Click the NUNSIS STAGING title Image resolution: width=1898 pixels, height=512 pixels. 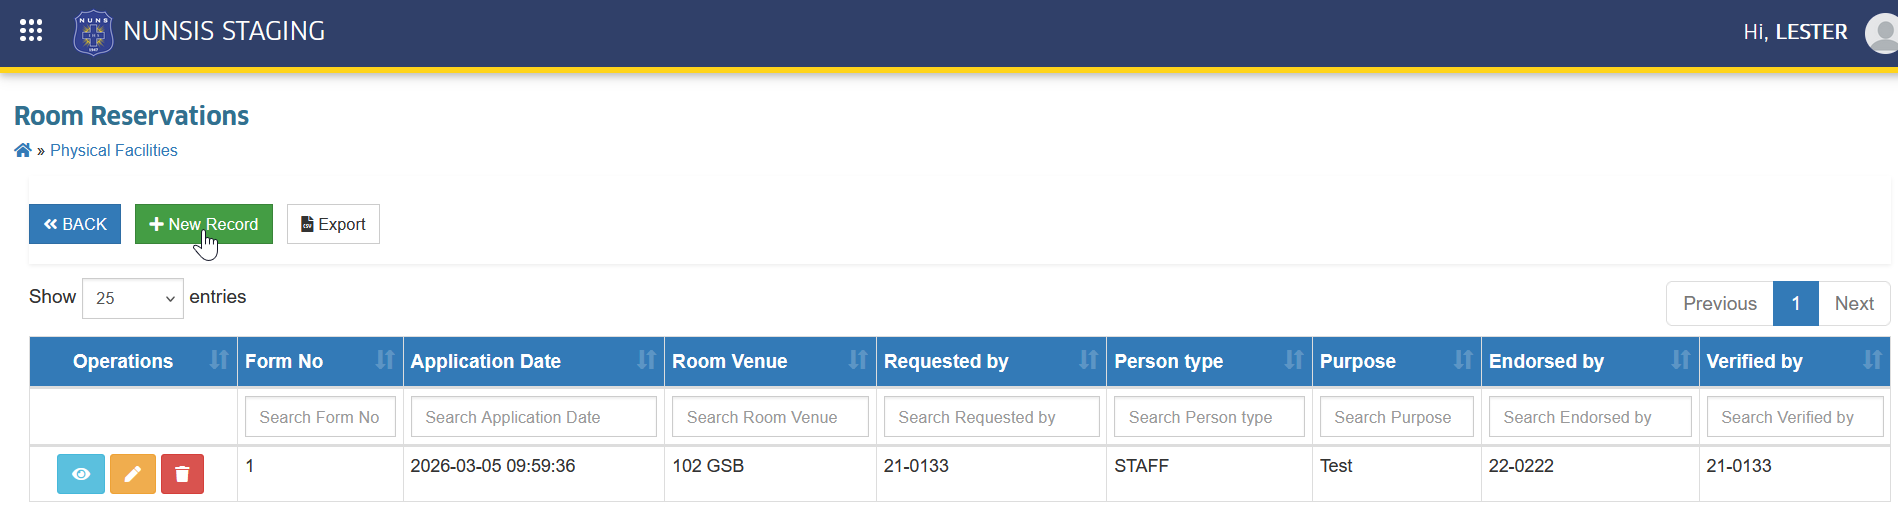coord(224,31)
